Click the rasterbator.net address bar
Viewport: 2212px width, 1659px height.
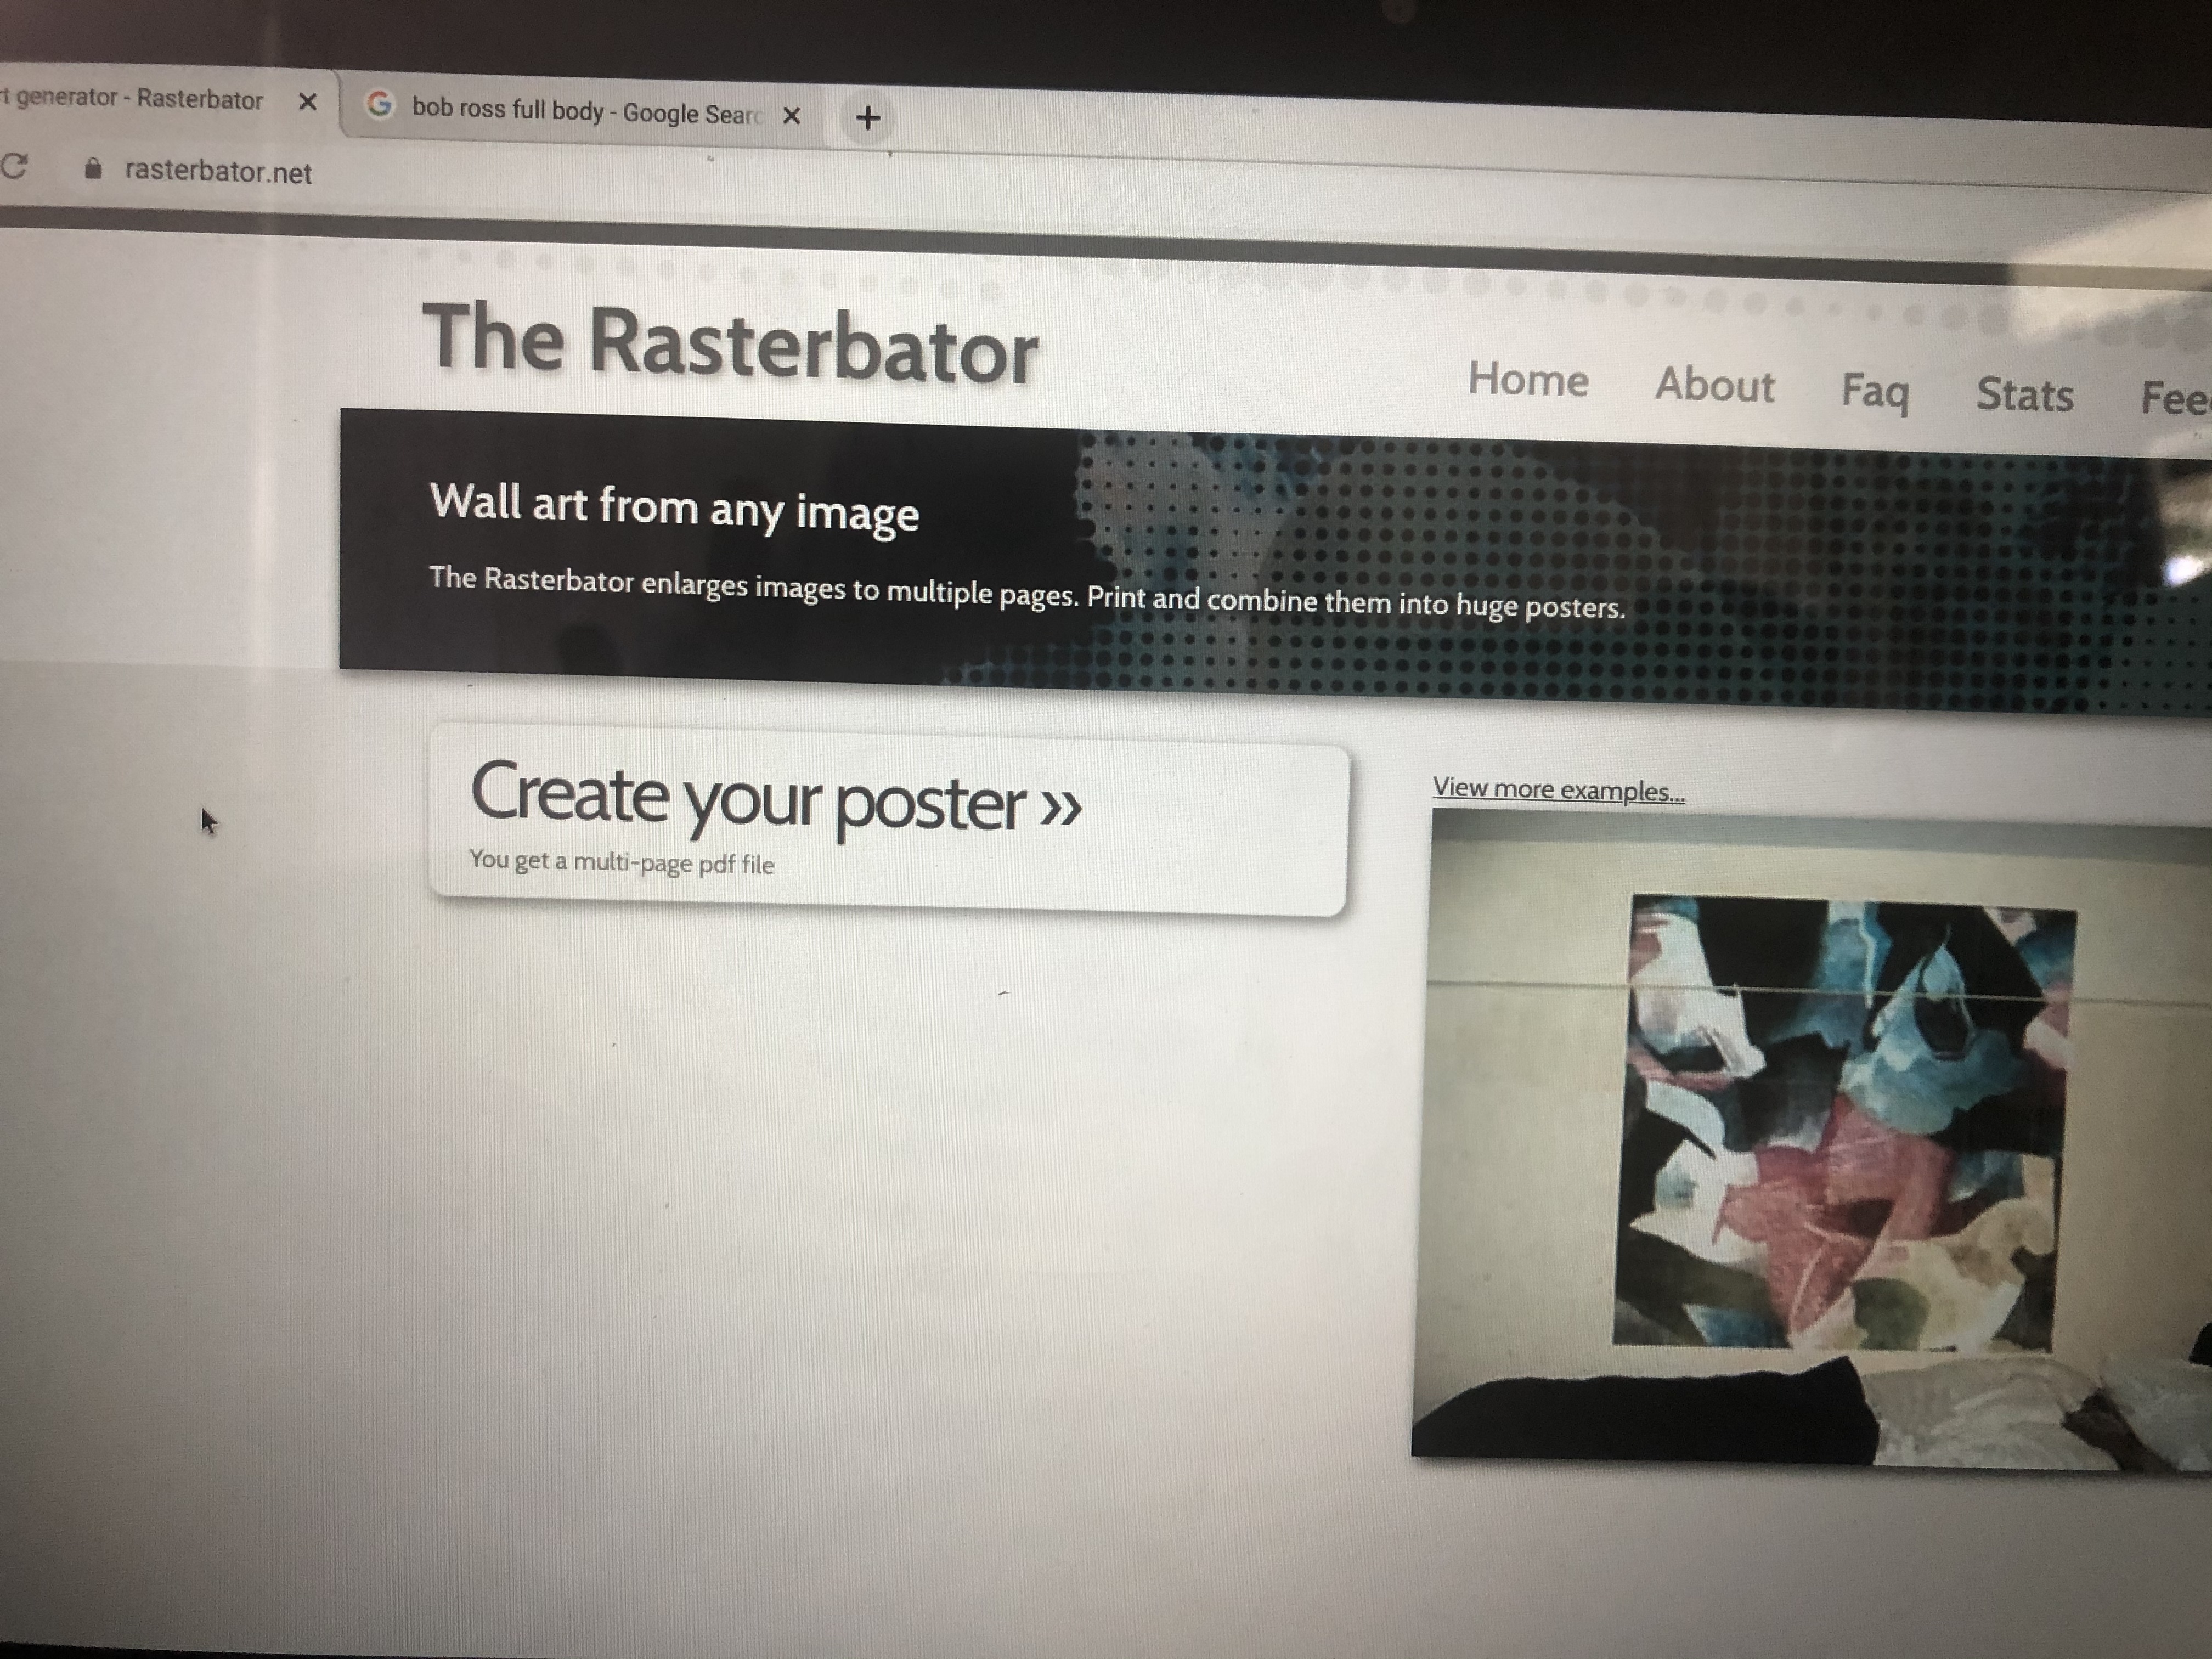(218, 172)
